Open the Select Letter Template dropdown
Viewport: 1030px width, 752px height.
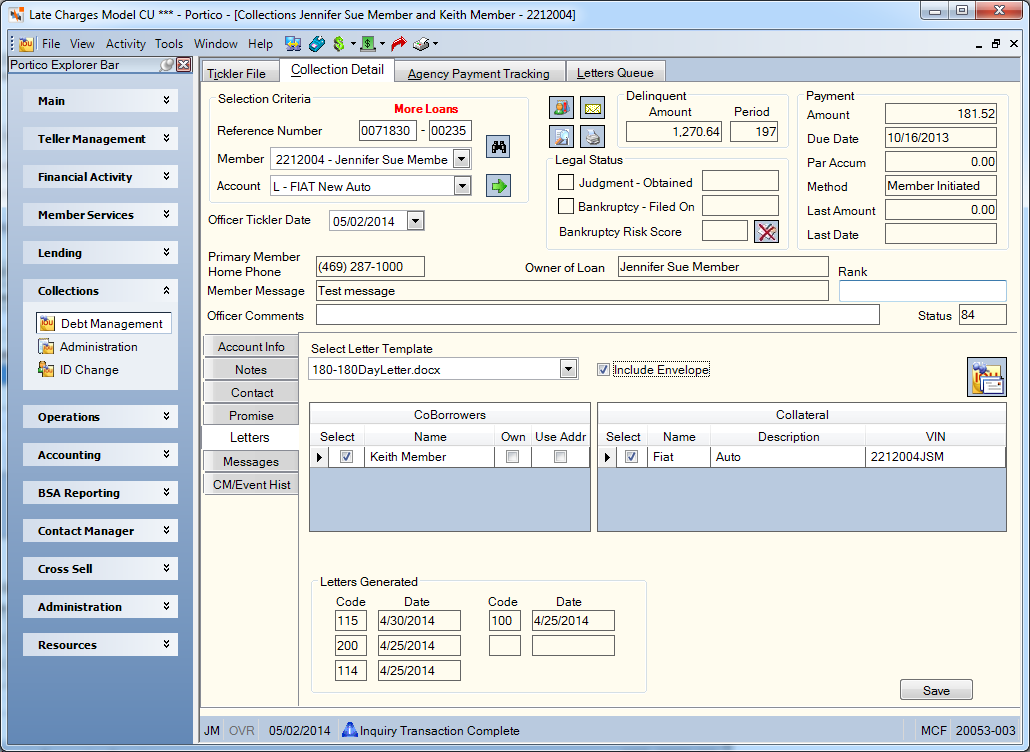point(568,369)
